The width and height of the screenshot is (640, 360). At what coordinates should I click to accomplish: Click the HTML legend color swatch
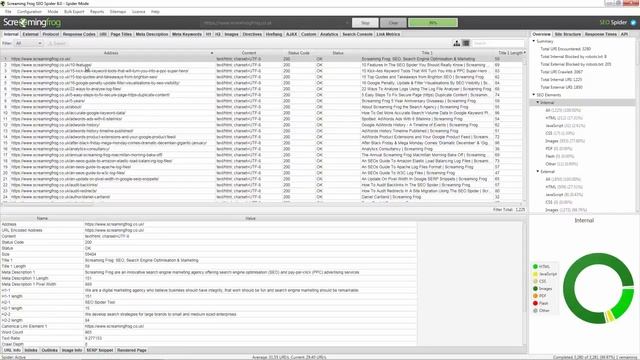535,267
